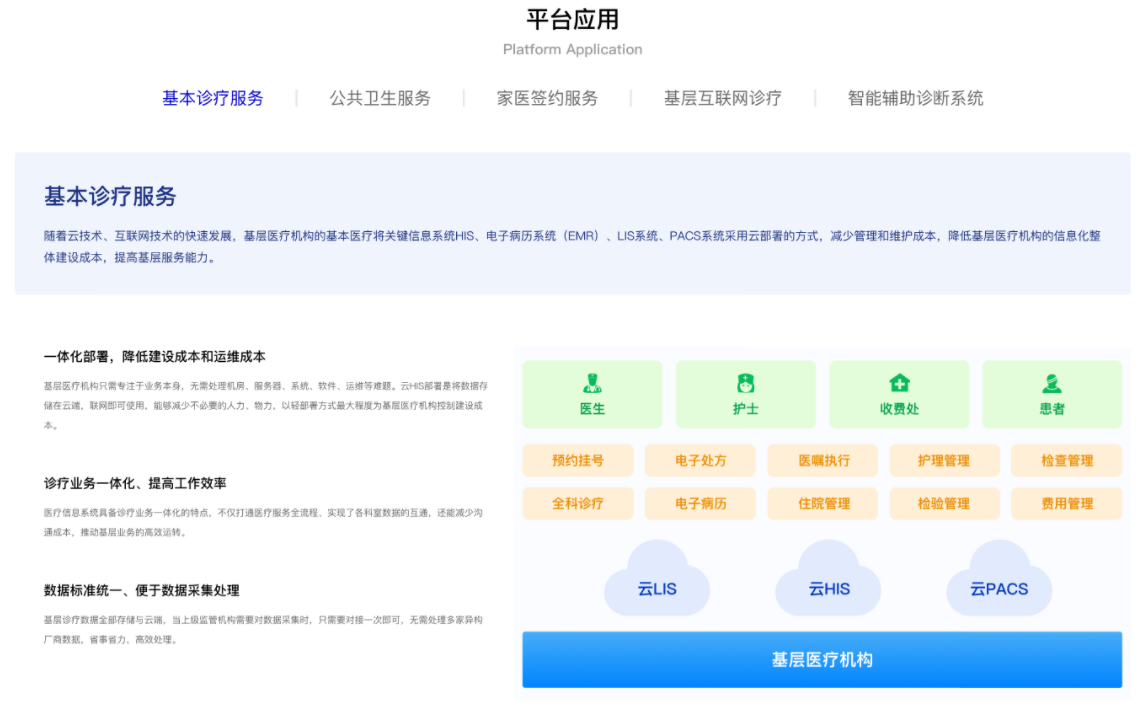
Task: Switch to the 基本诊疗服务 tab
Action: point(213,98)
